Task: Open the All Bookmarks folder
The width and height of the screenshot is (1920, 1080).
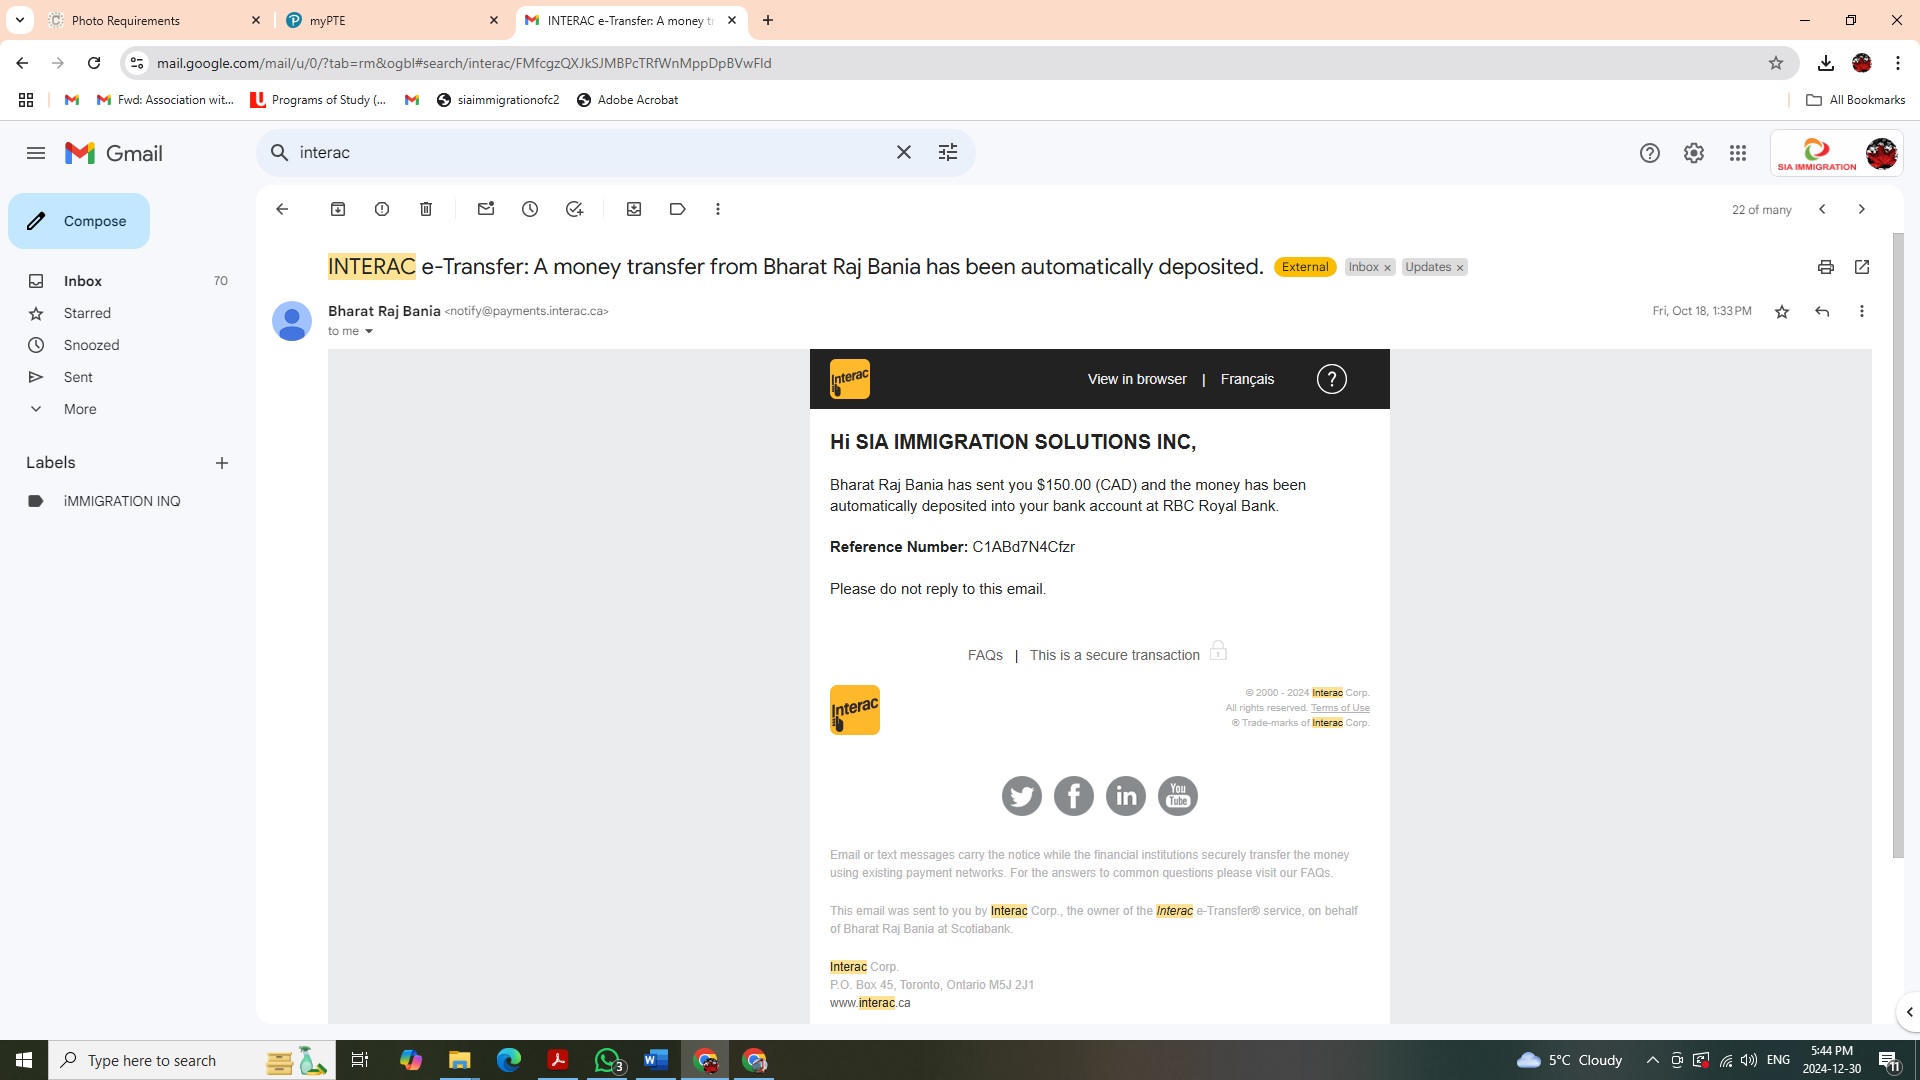Action: point(1856,100)
